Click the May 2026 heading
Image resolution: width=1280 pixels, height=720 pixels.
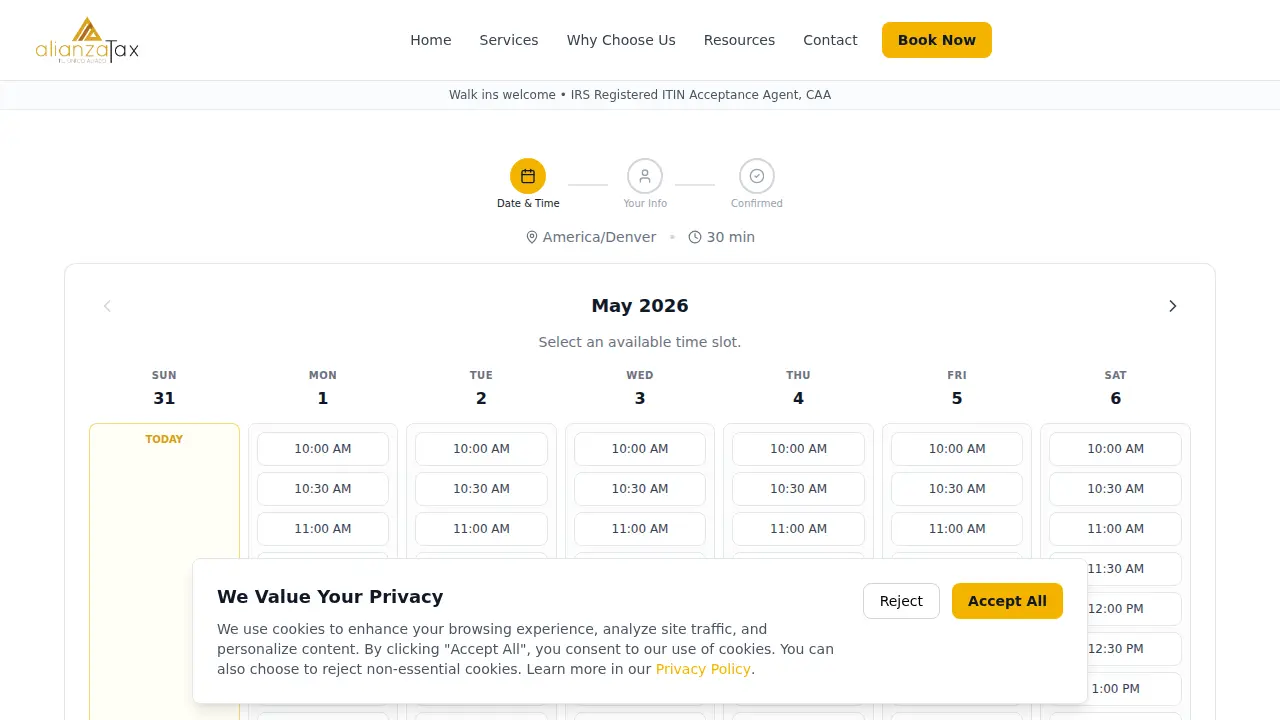[640, 306]
